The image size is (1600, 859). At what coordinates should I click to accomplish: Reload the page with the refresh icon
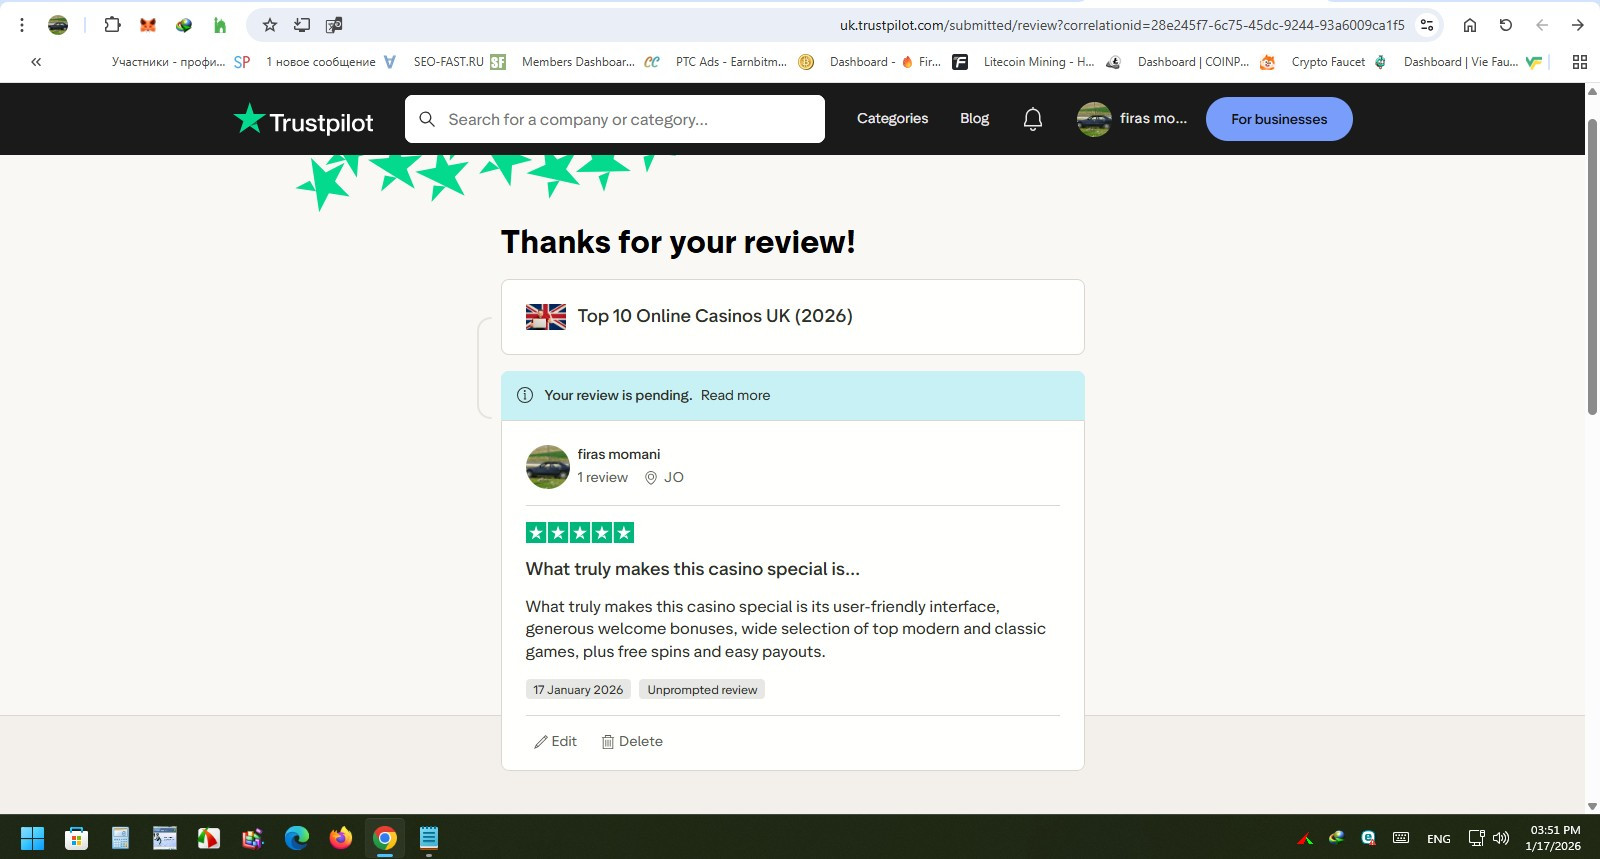click(x=1505, y=25)
